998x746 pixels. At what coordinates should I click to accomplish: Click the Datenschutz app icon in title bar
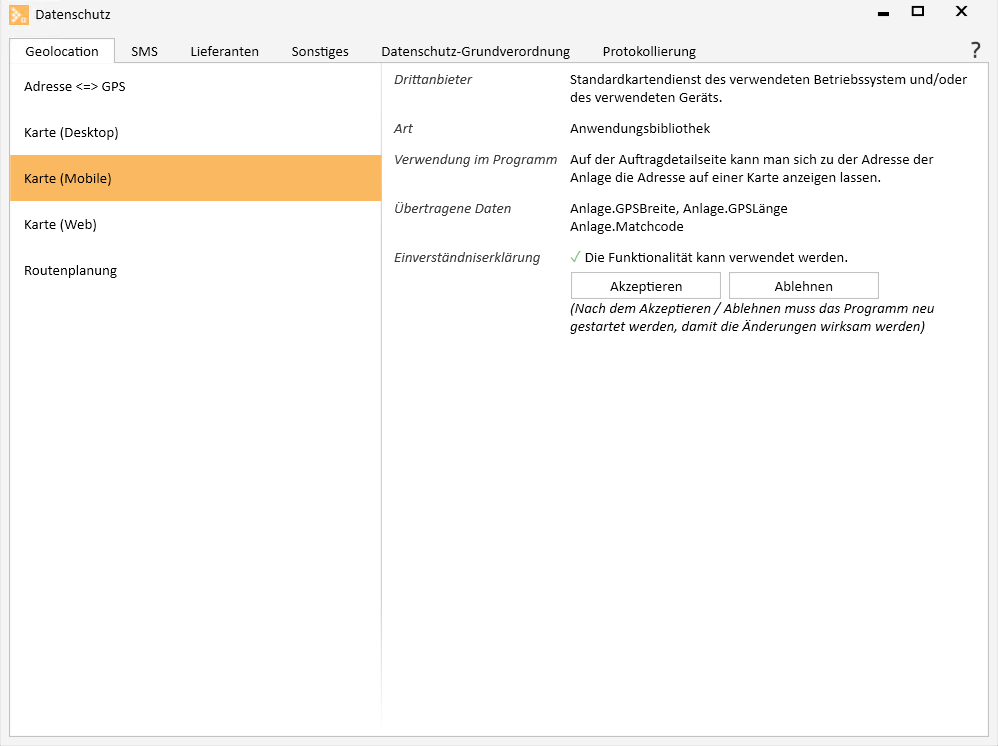19,14
